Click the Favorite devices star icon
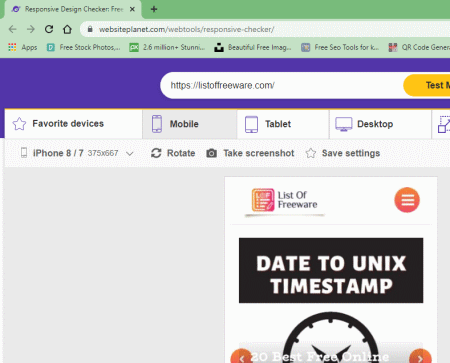 [x=19, y=124]
